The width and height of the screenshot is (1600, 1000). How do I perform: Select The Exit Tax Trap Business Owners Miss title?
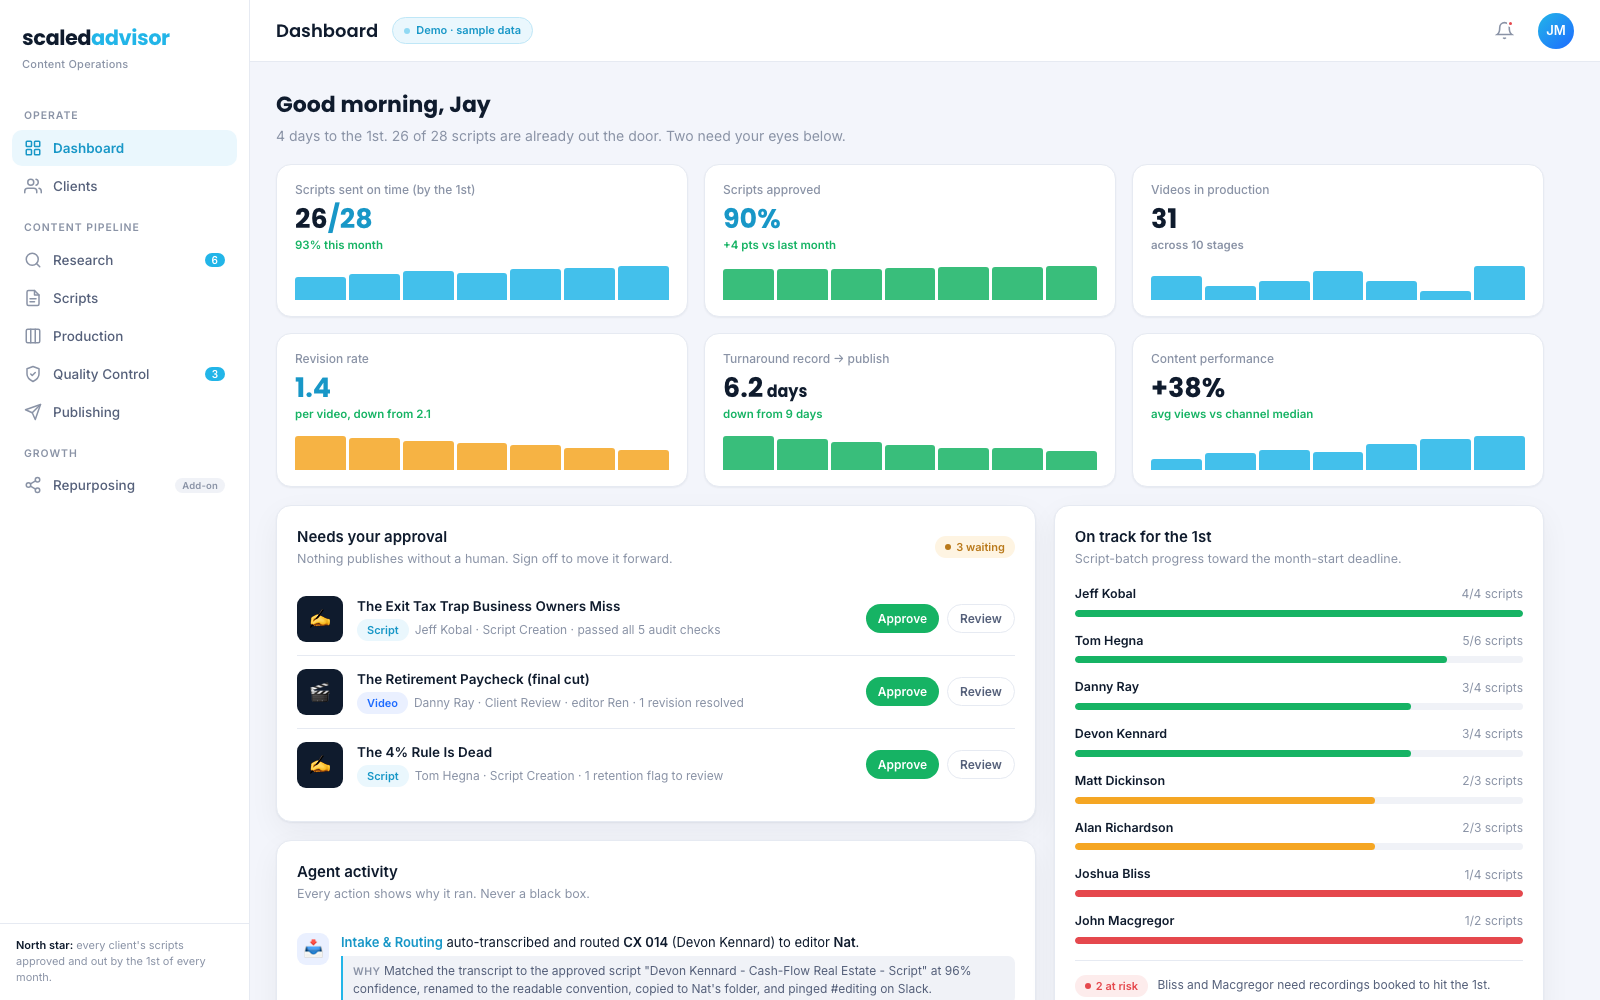point(488,606)
